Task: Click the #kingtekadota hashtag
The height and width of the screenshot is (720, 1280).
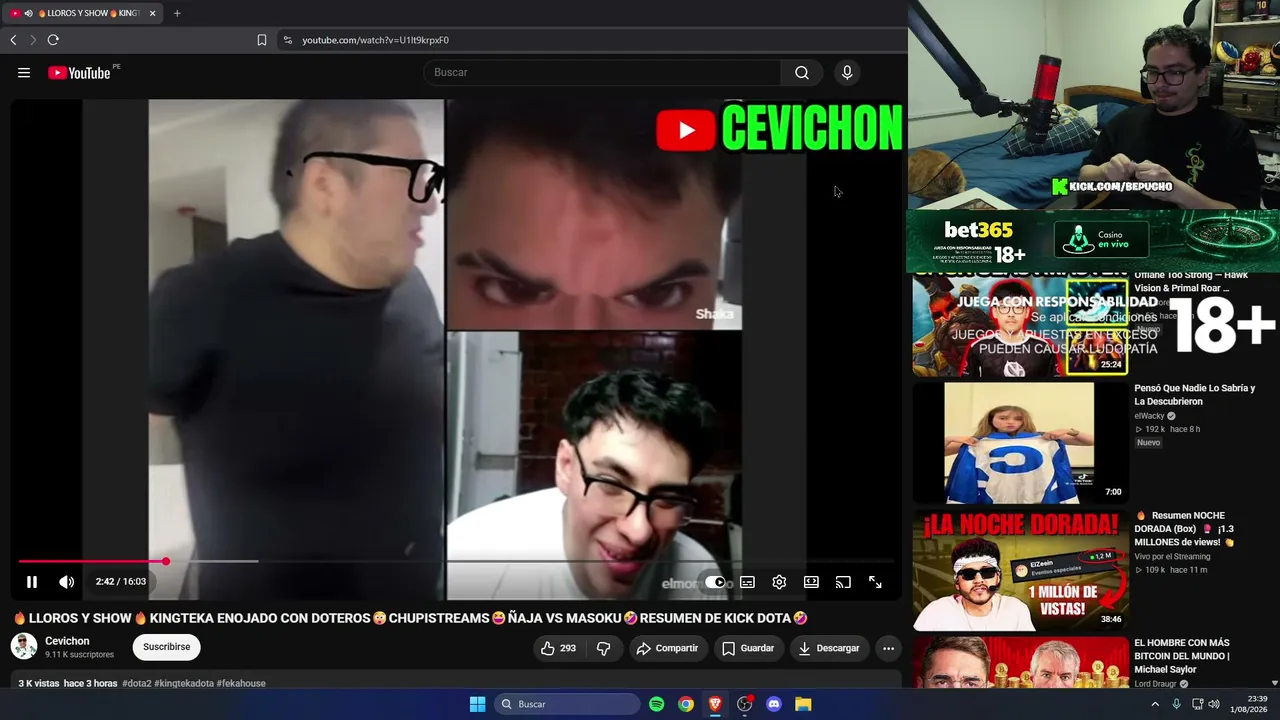Action: click(x=184, y=684)
